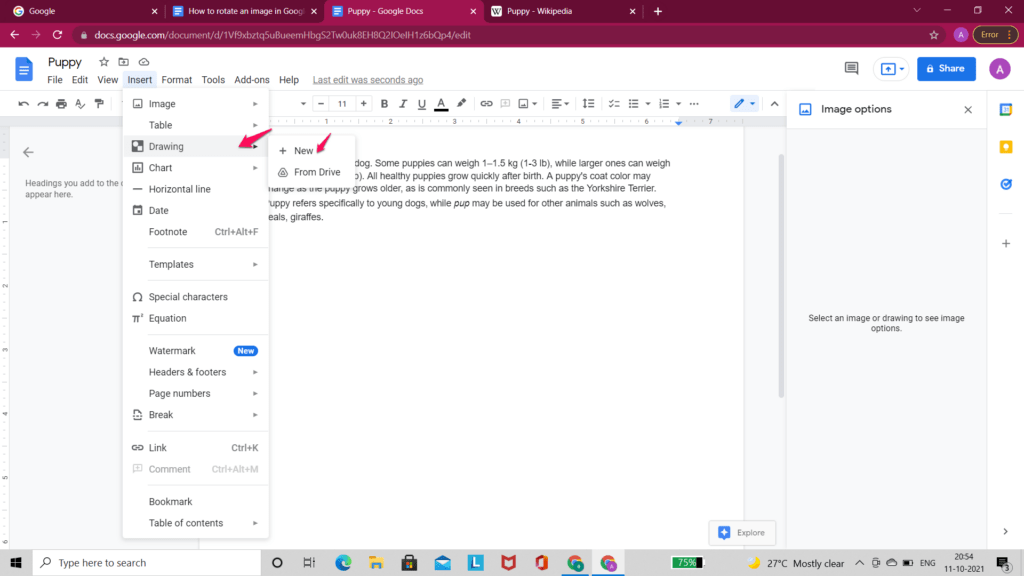The width and height of the screenshot is (1024, 576).
Task: Open the insert link tool
Action: [x=487, y=103]
